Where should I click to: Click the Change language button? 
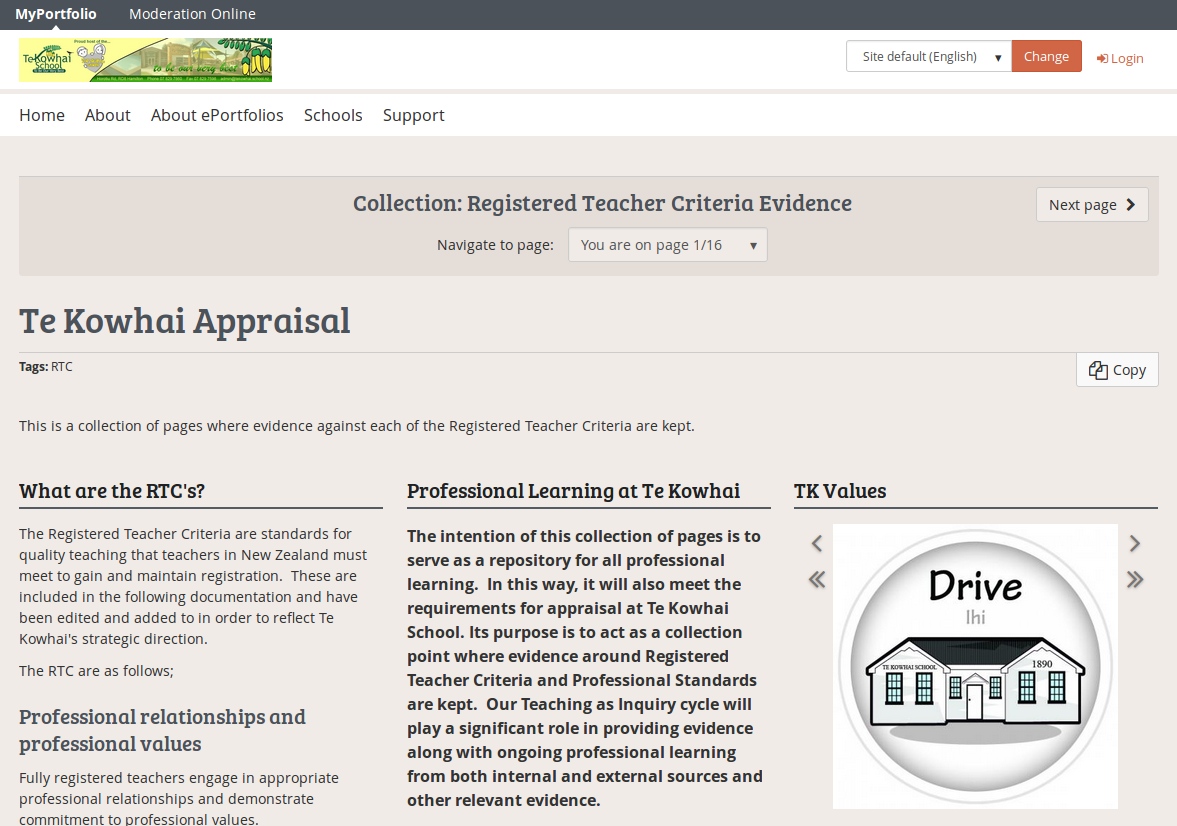(x=1046, y=56)
